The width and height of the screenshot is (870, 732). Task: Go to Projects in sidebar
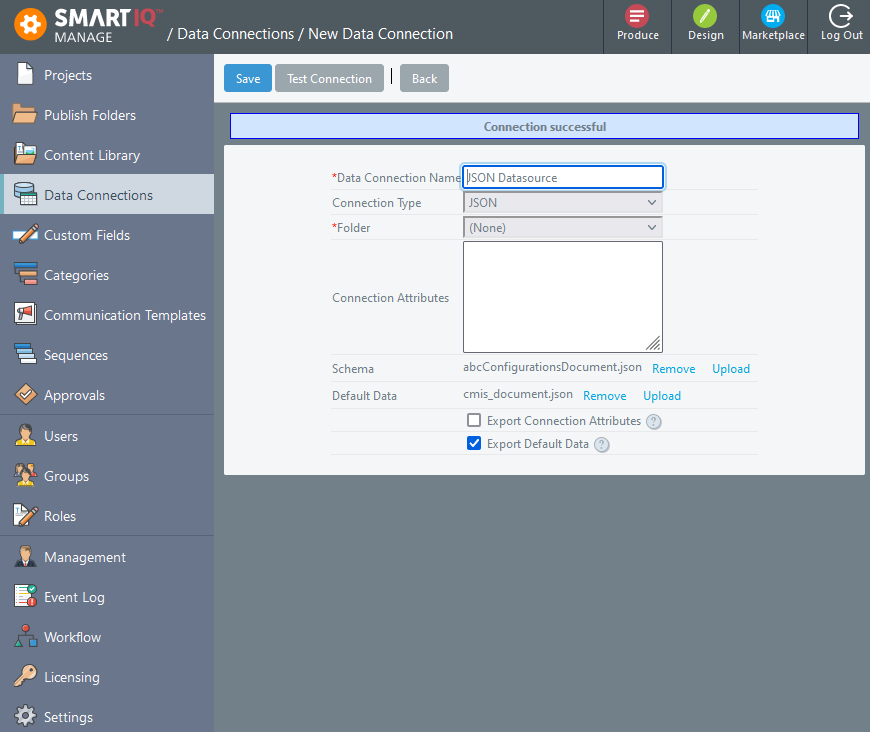point(107,75)
